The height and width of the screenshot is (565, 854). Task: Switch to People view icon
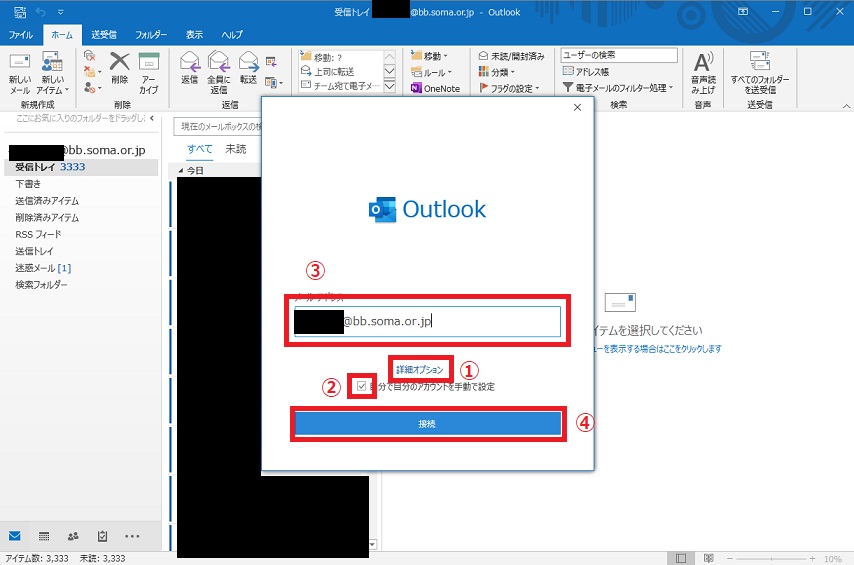point(73,536)
